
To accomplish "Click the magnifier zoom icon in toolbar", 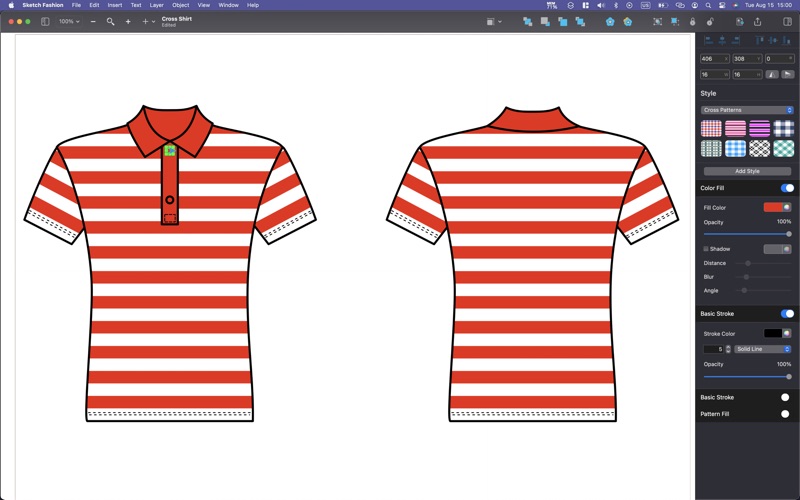I will [110, 21].
